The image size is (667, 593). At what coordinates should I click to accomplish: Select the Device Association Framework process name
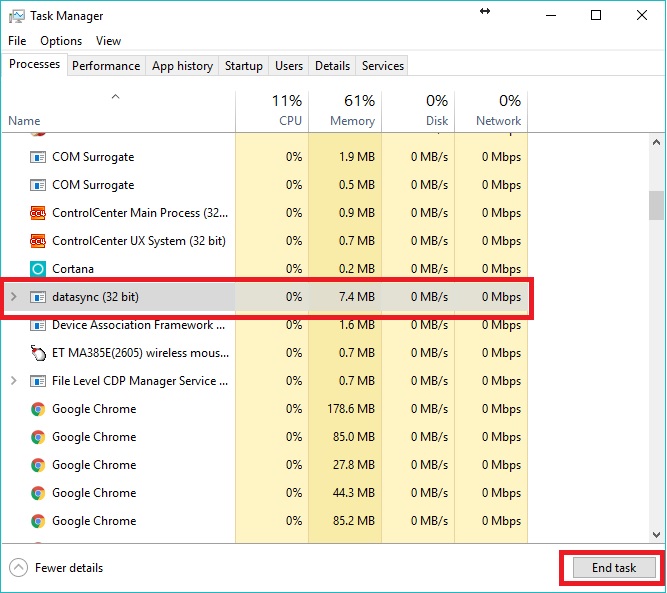(x=138, y=326)
